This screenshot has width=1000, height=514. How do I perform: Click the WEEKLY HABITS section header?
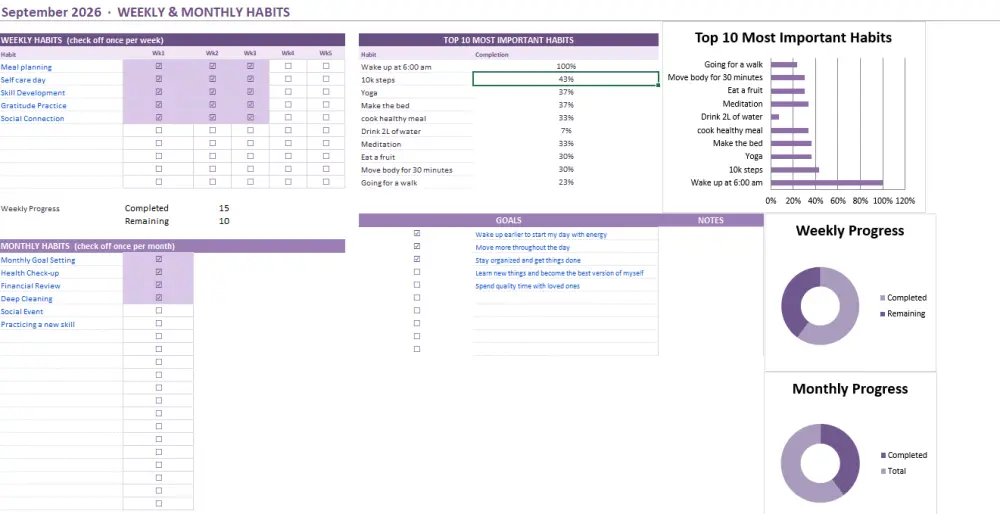coord(172,40)
